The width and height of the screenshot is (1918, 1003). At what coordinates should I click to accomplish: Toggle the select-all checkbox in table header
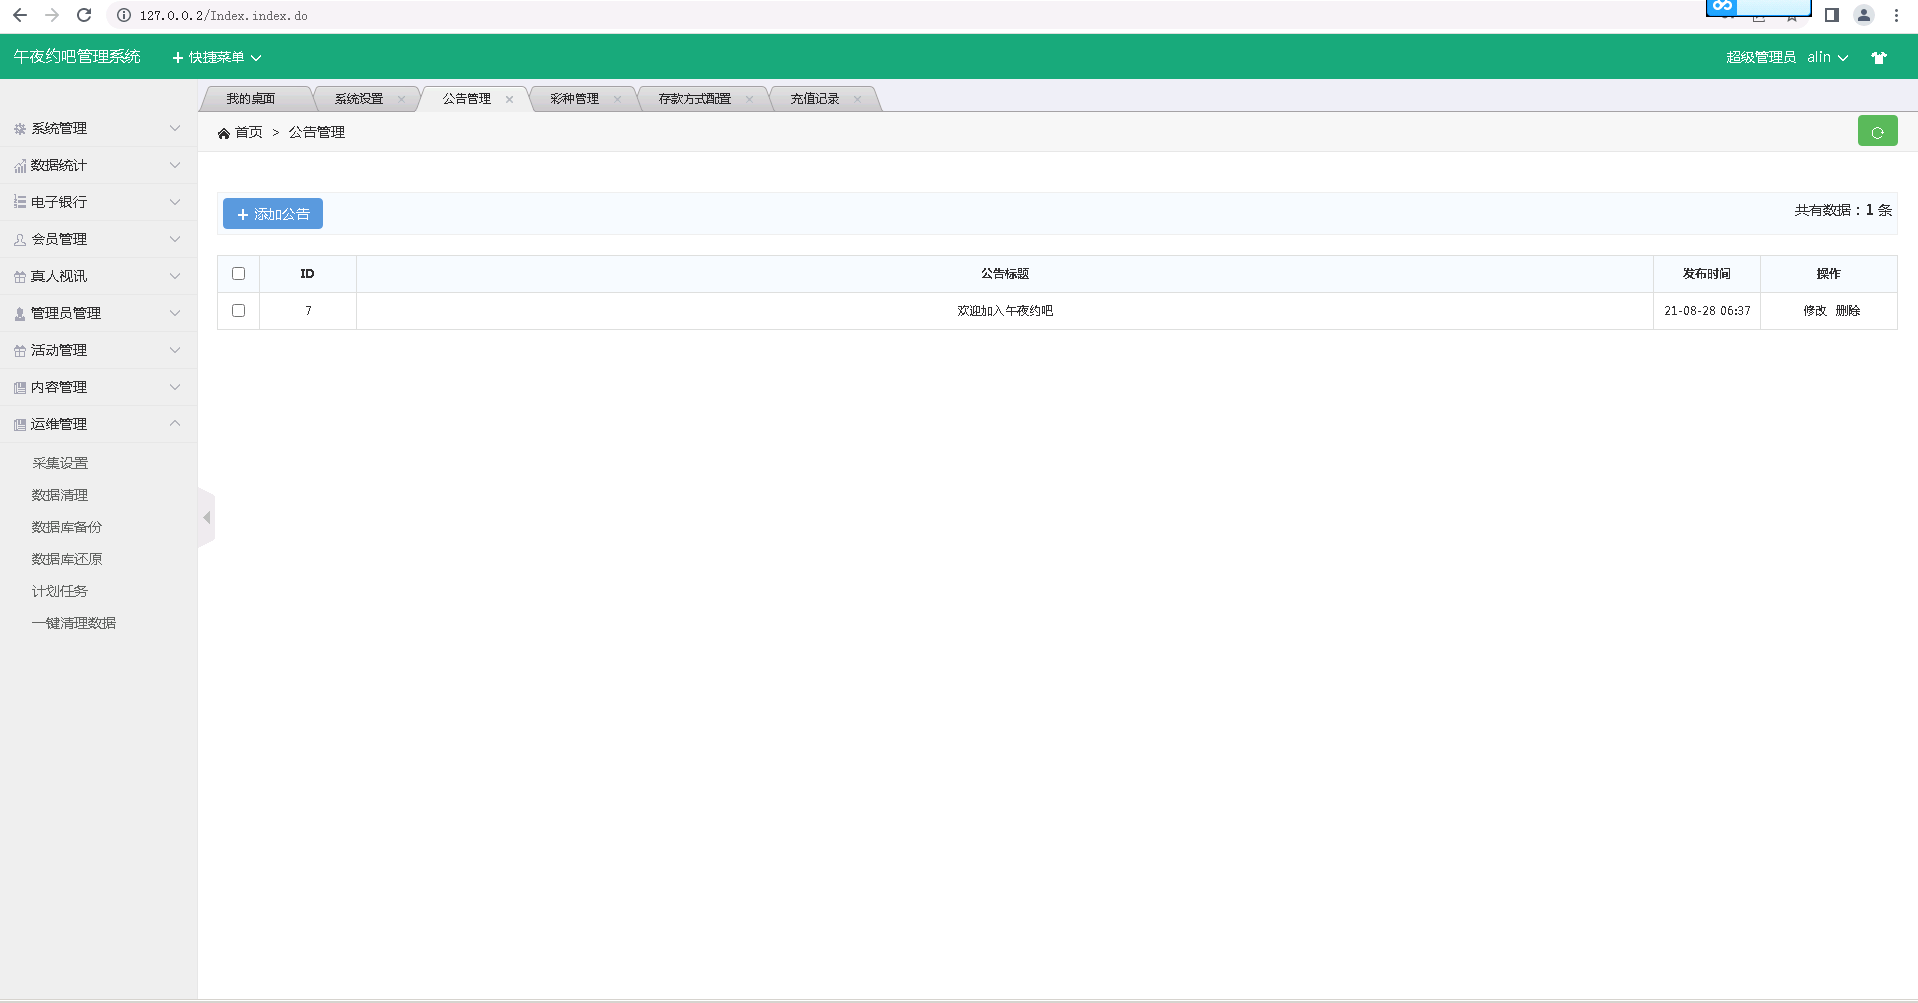[x=238, y=274]
